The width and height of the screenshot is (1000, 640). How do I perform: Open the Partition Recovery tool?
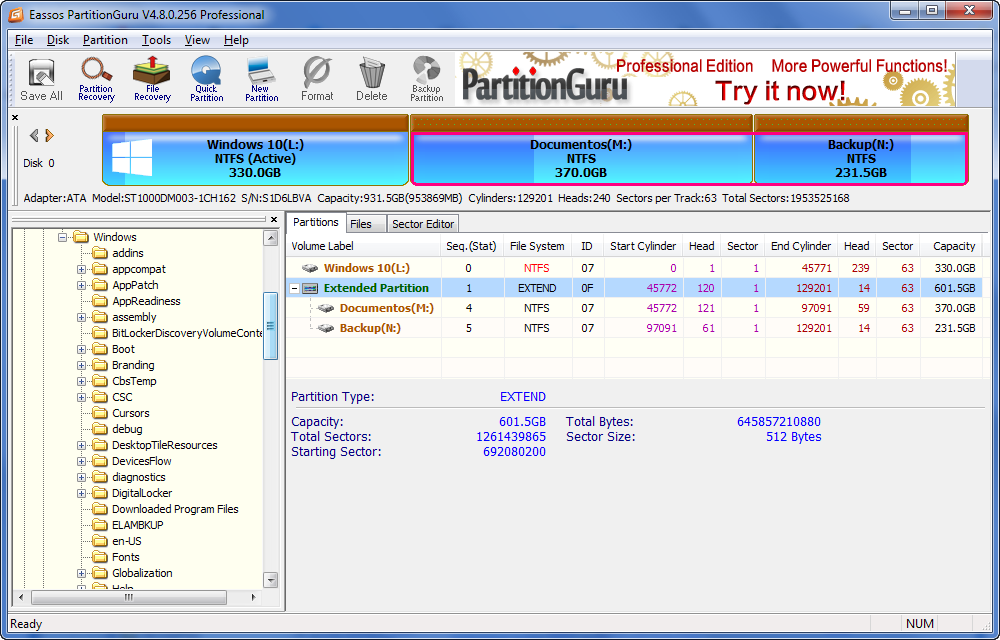point(95,78)
